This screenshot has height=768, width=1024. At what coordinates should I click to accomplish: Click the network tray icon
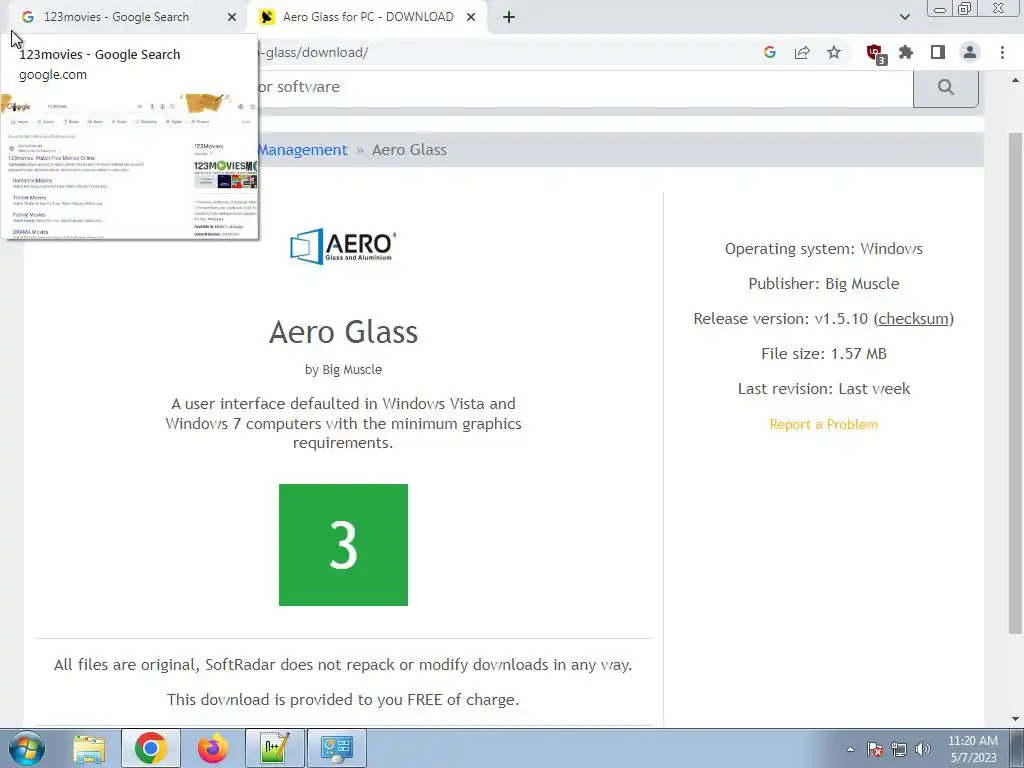pos(899,749)
